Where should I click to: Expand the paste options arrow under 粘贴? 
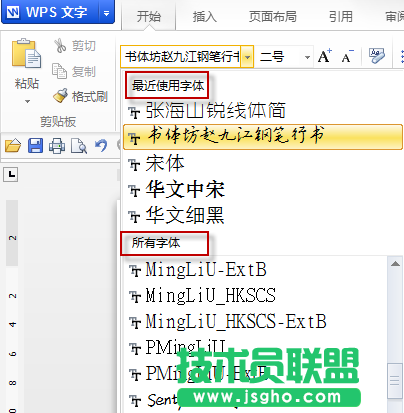[27, 101]
